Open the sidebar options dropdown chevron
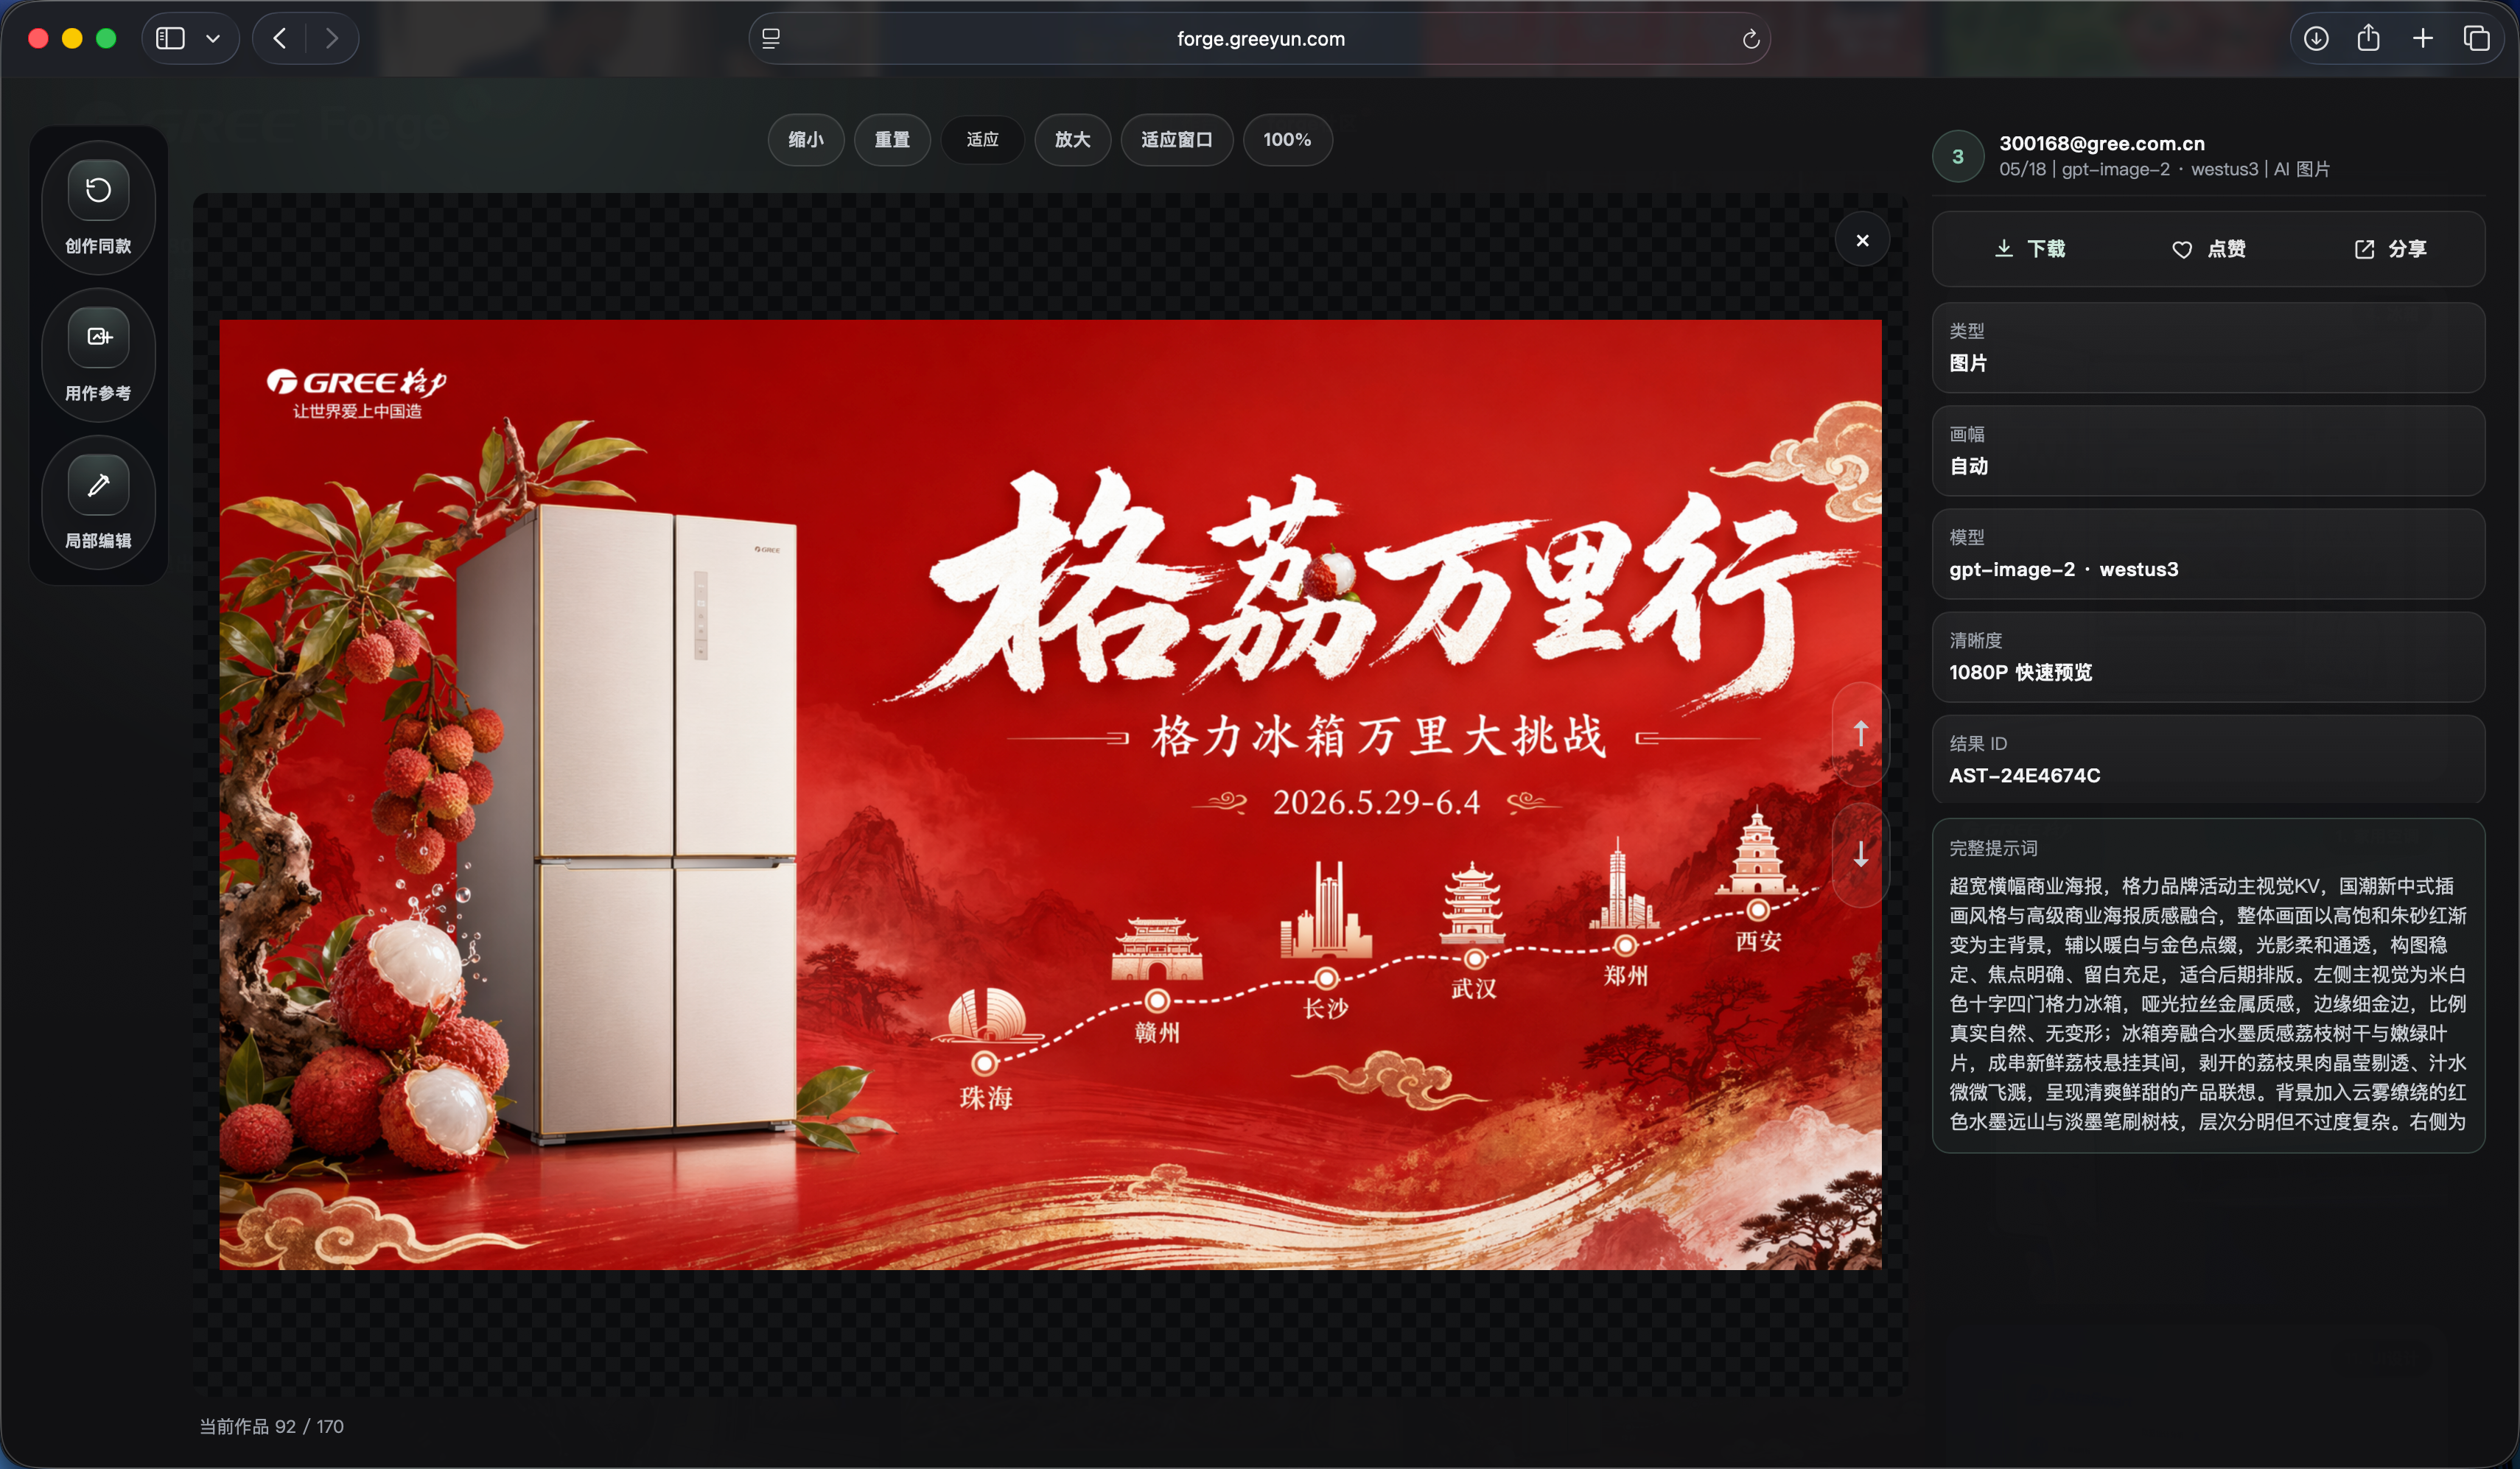The height and width of the screenshot is (1469, 2520). point(213,39)
